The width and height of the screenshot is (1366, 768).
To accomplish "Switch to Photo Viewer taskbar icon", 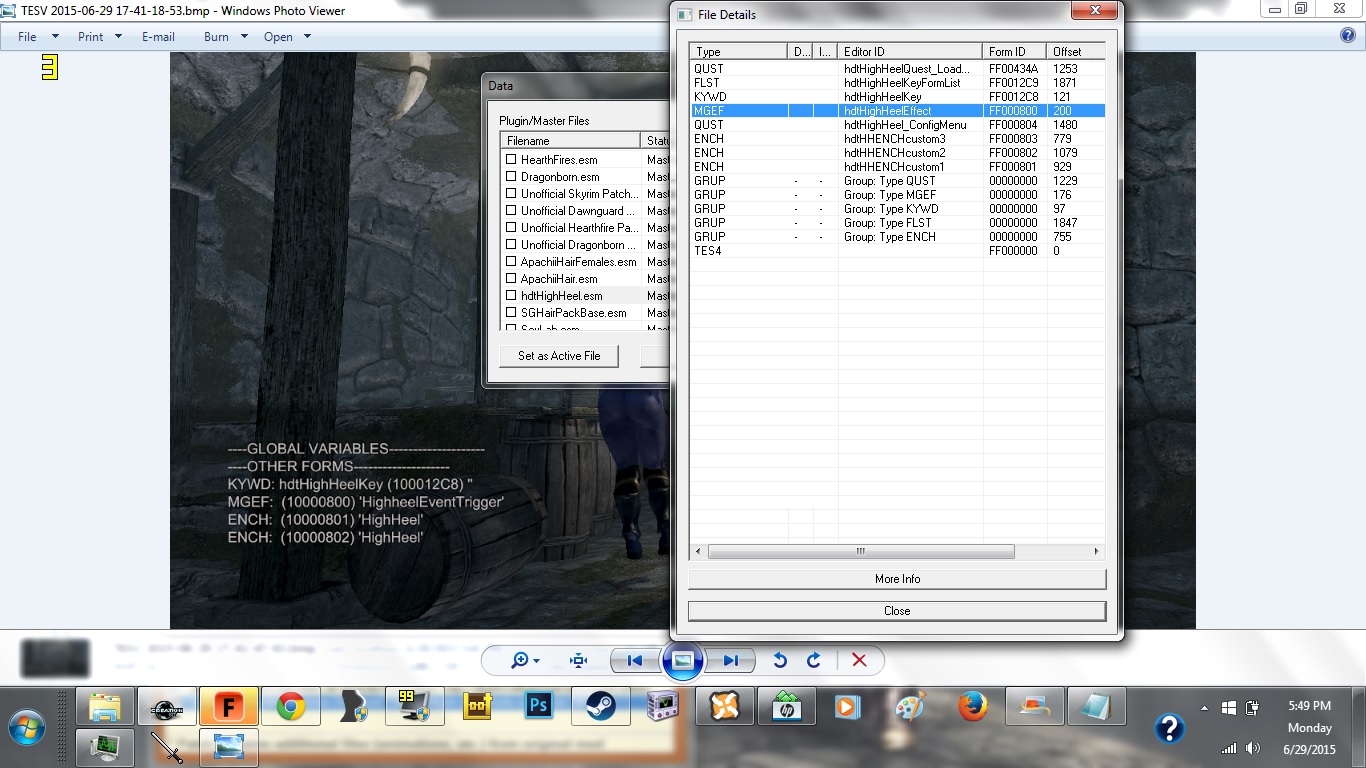I will [x=229, y=747].
